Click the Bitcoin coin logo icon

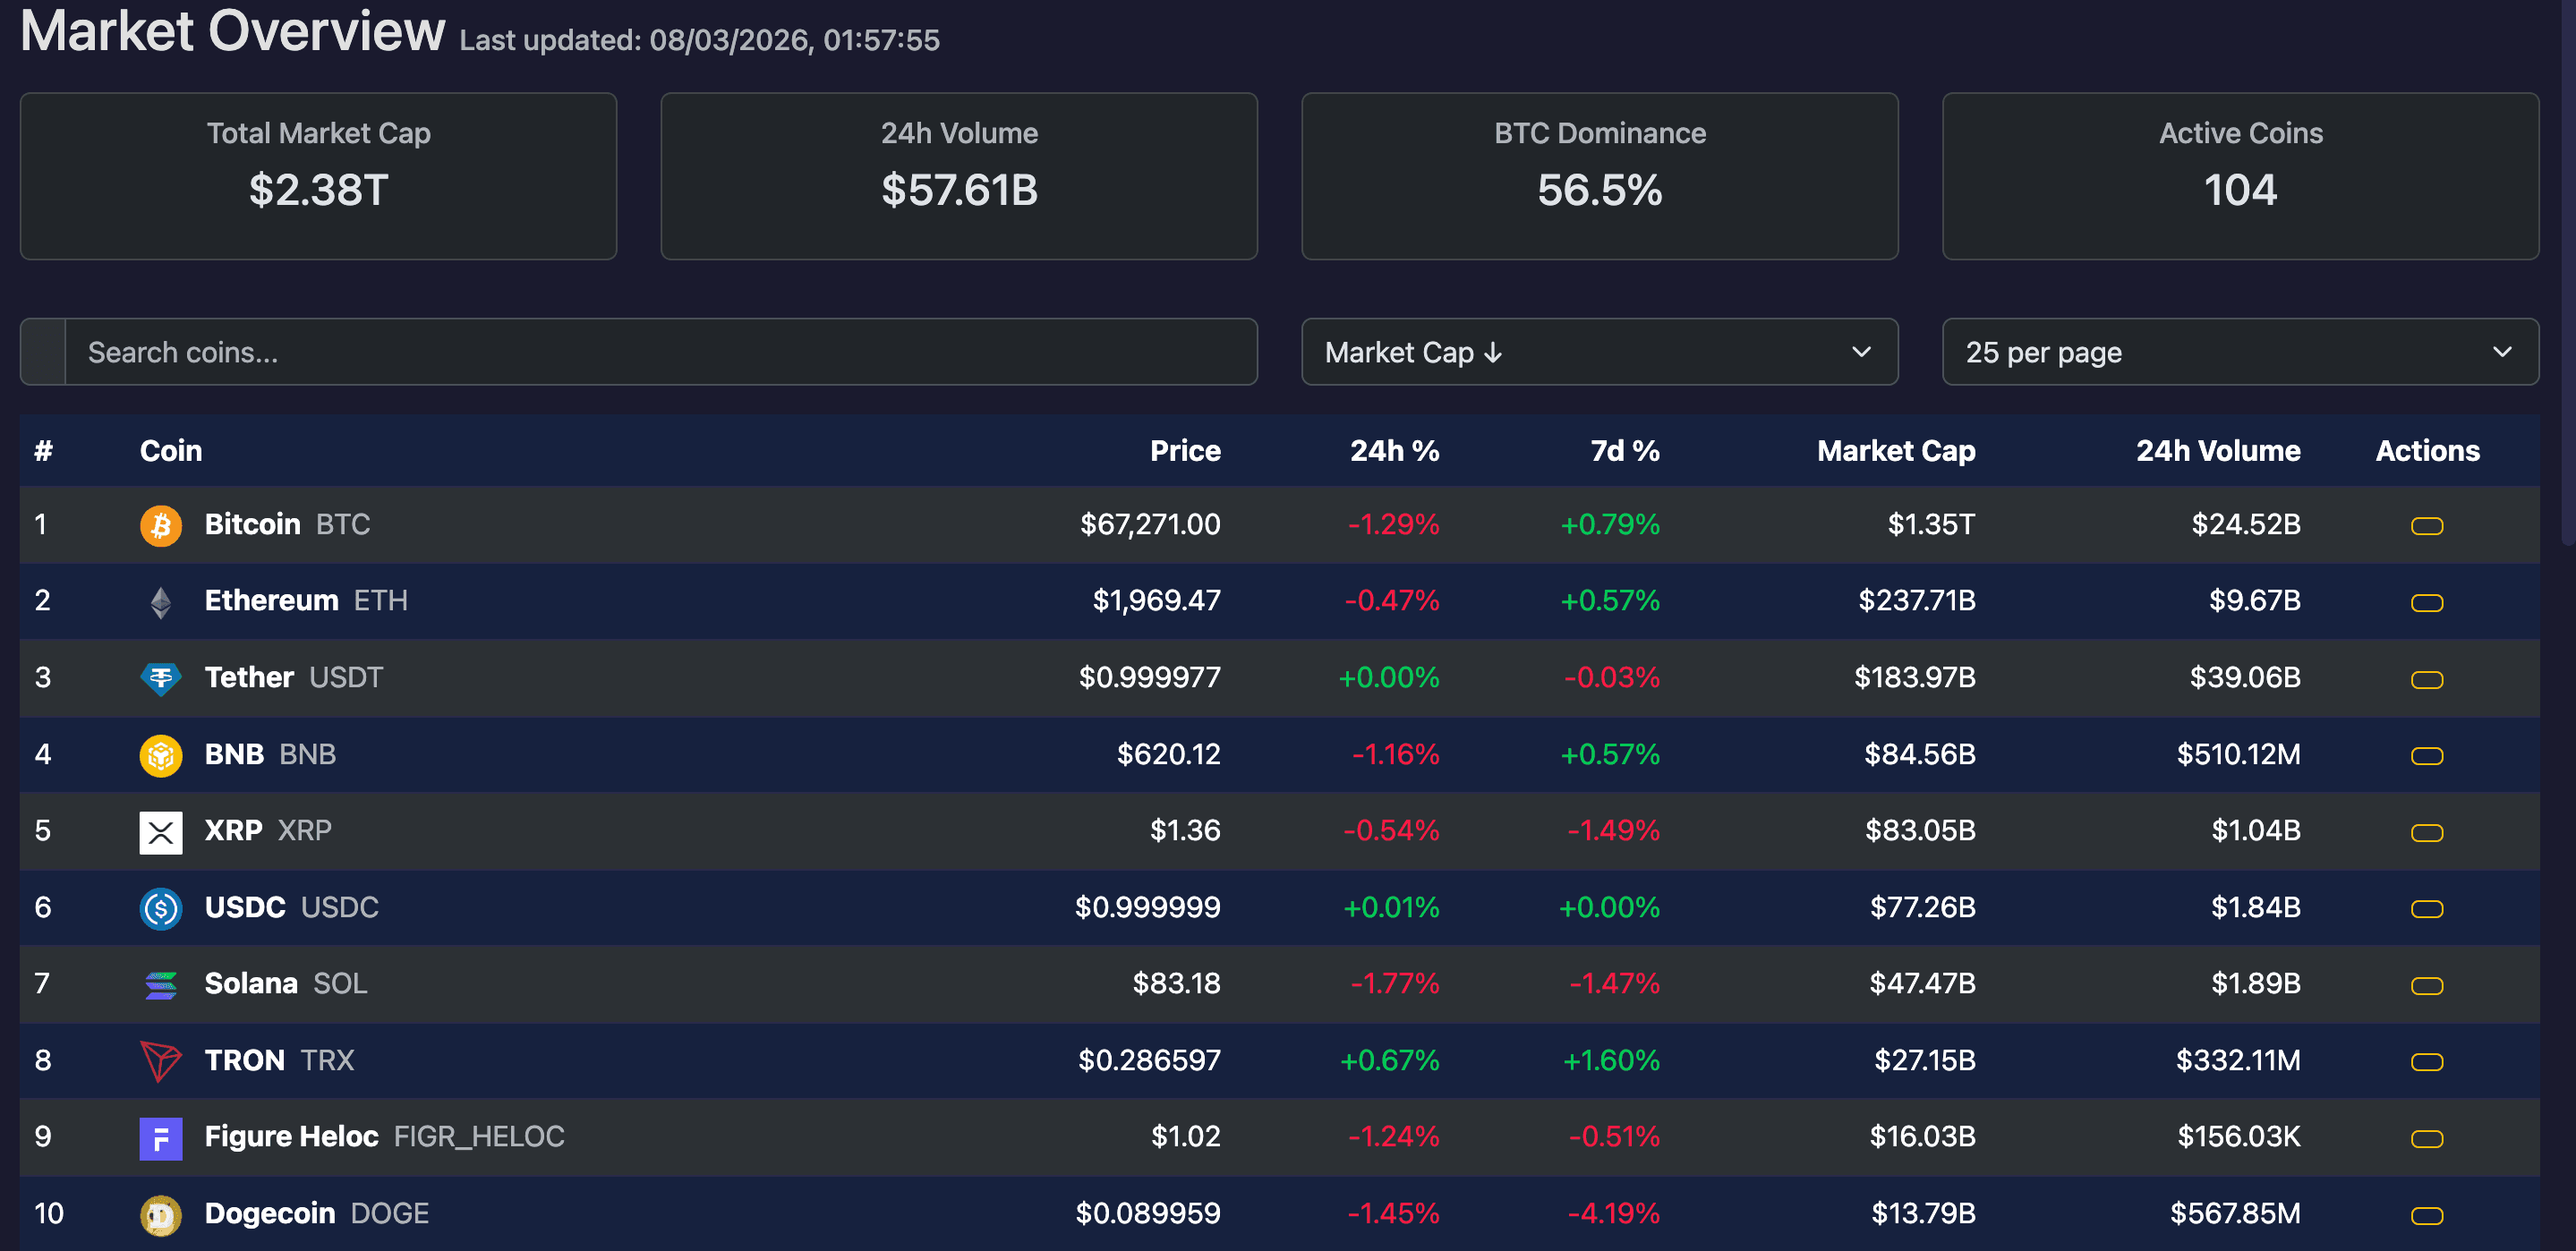pos(160,525)
